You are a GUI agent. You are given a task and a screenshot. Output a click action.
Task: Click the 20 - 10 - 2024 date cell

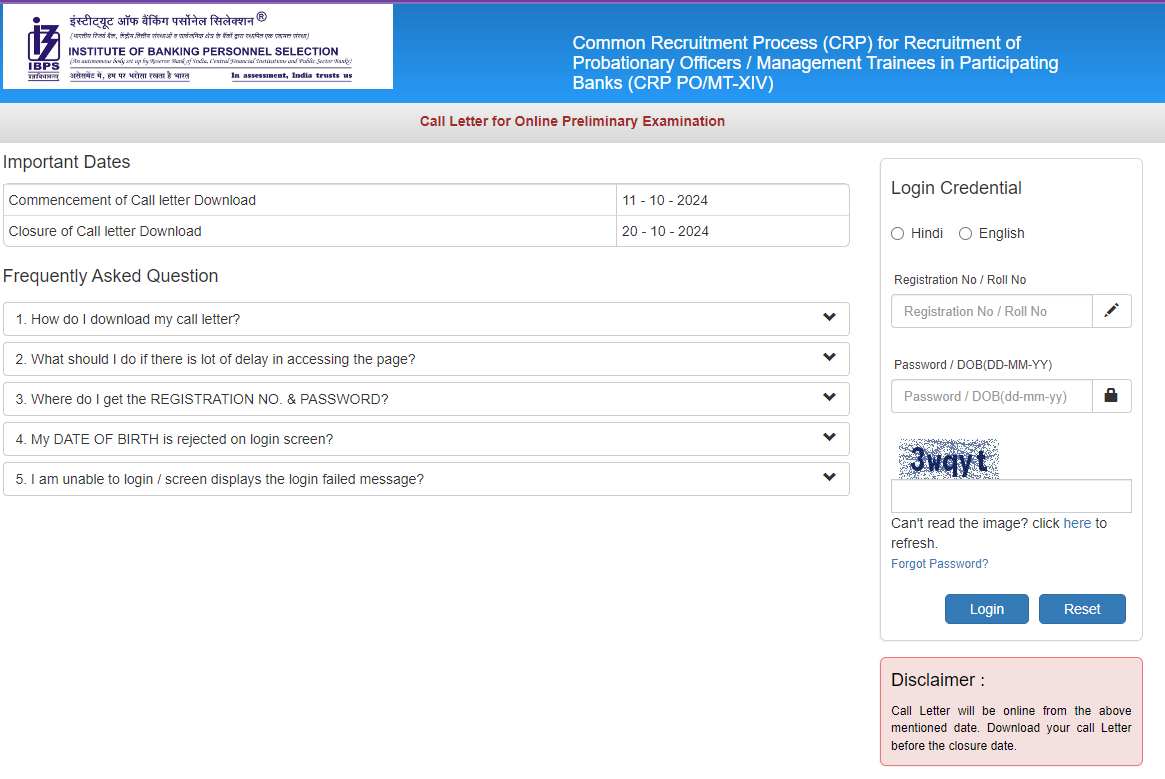coord(733,231)
